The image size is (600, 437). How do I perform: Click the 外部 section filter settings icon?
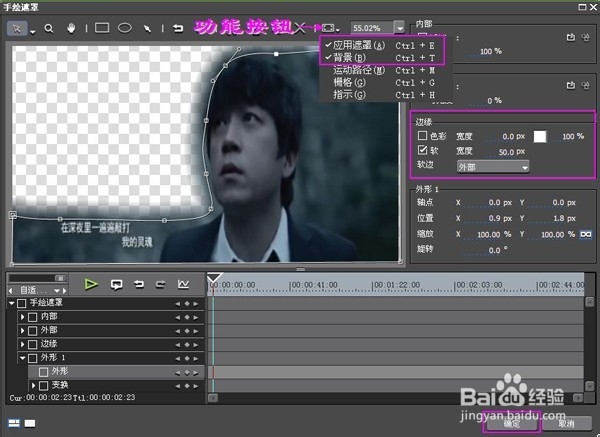[x=585, y=85]
